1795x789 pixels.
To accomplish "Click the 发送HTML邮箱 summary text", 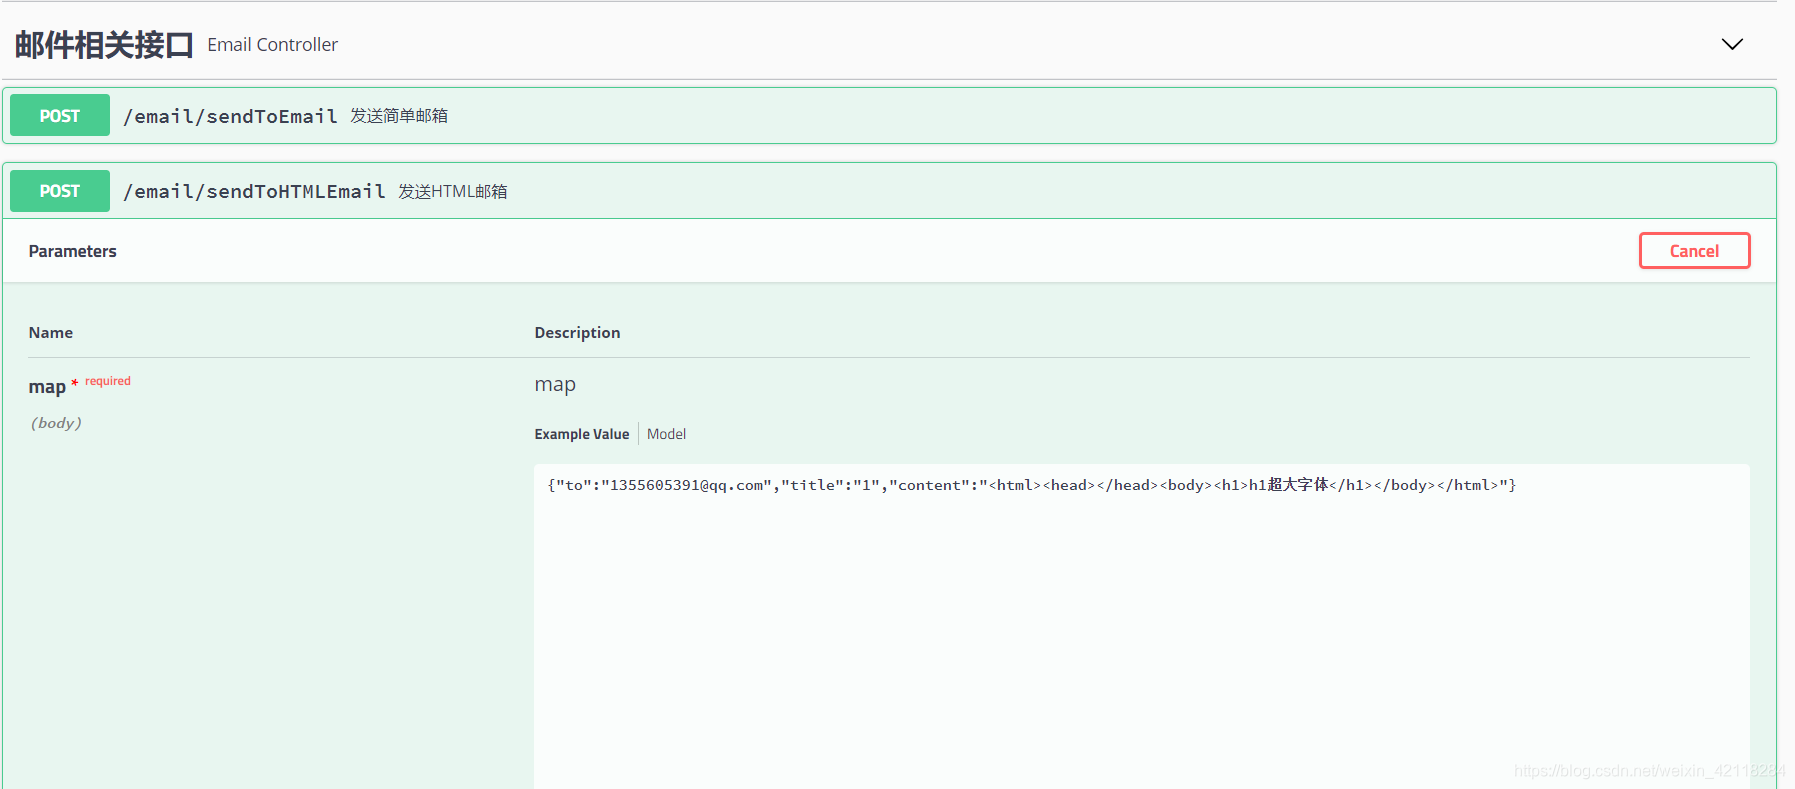I will pos(453,191).
